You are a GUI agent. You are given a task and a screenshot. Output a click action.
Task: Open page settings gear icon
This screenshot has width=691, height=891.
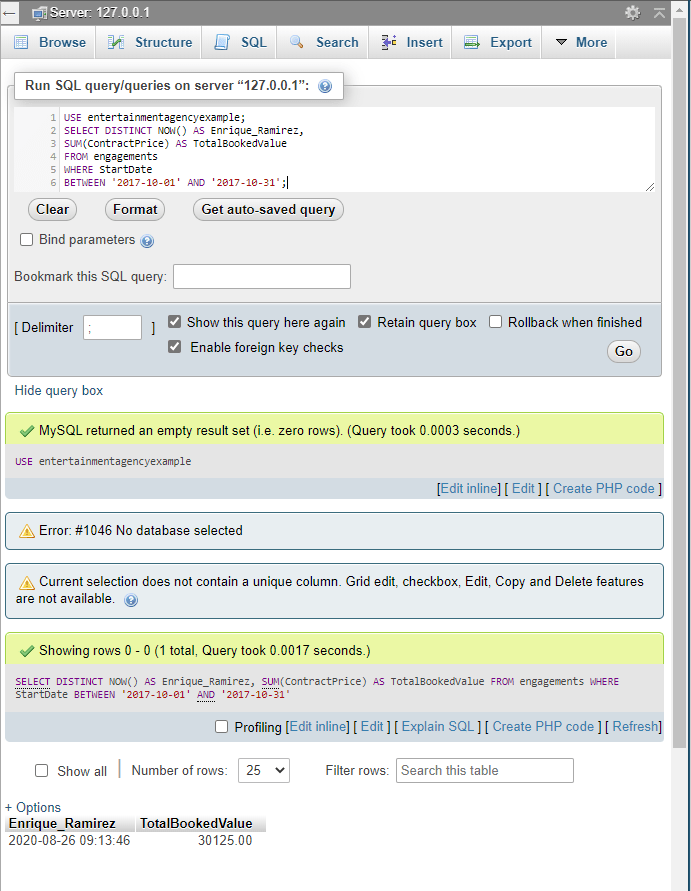point(632,13)
